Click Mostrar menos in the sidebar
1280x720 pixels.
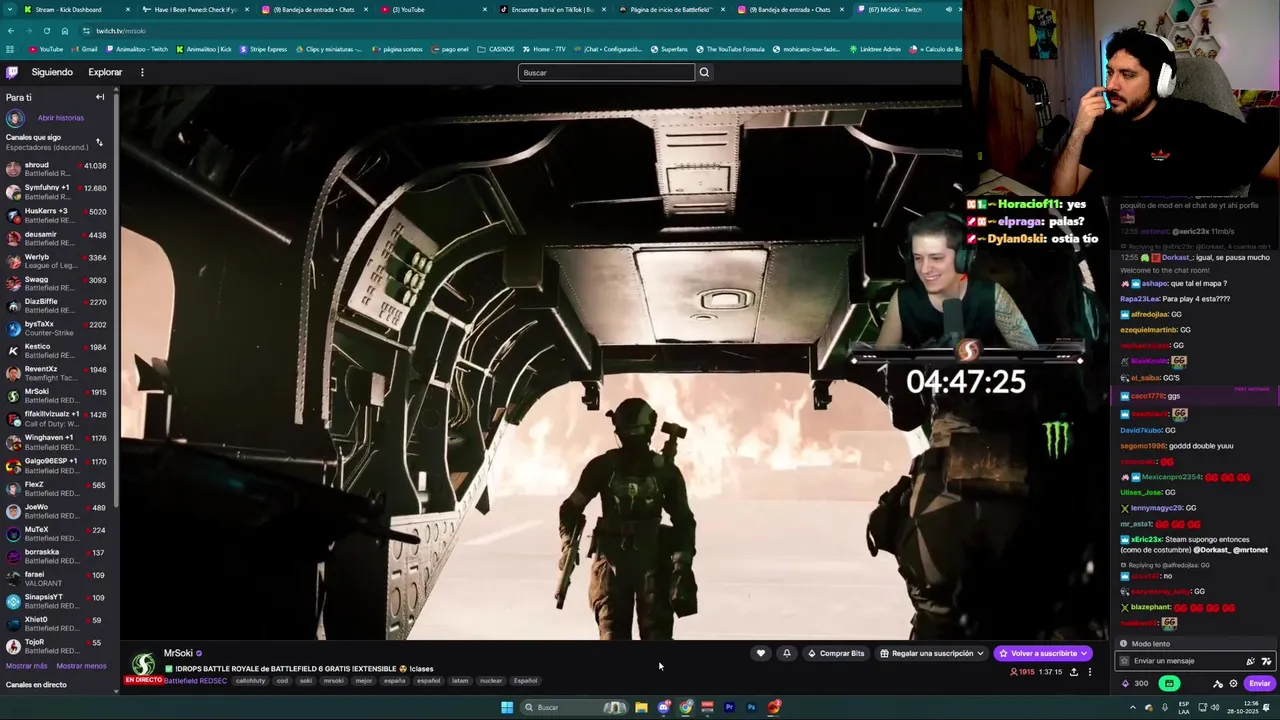point(81,666)
